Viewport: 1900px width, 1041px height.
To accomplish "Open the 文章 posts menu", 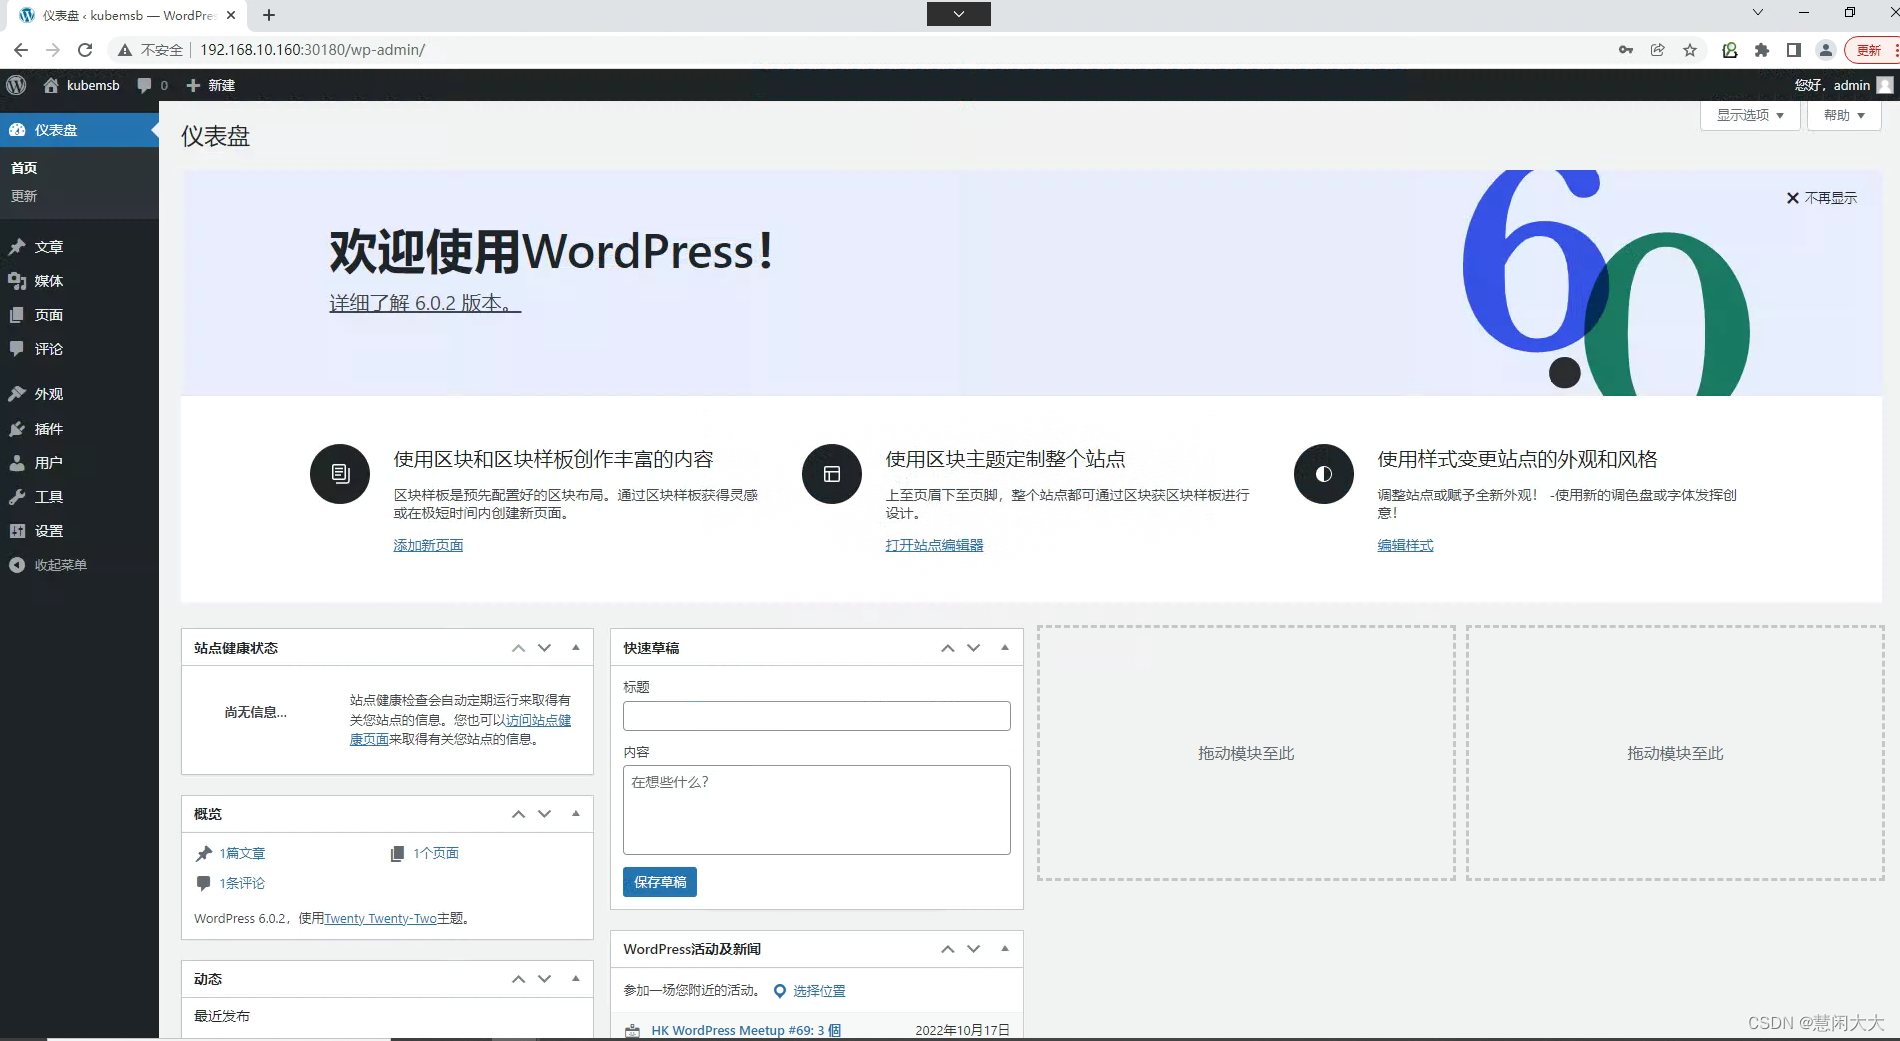I will point(48,247).
